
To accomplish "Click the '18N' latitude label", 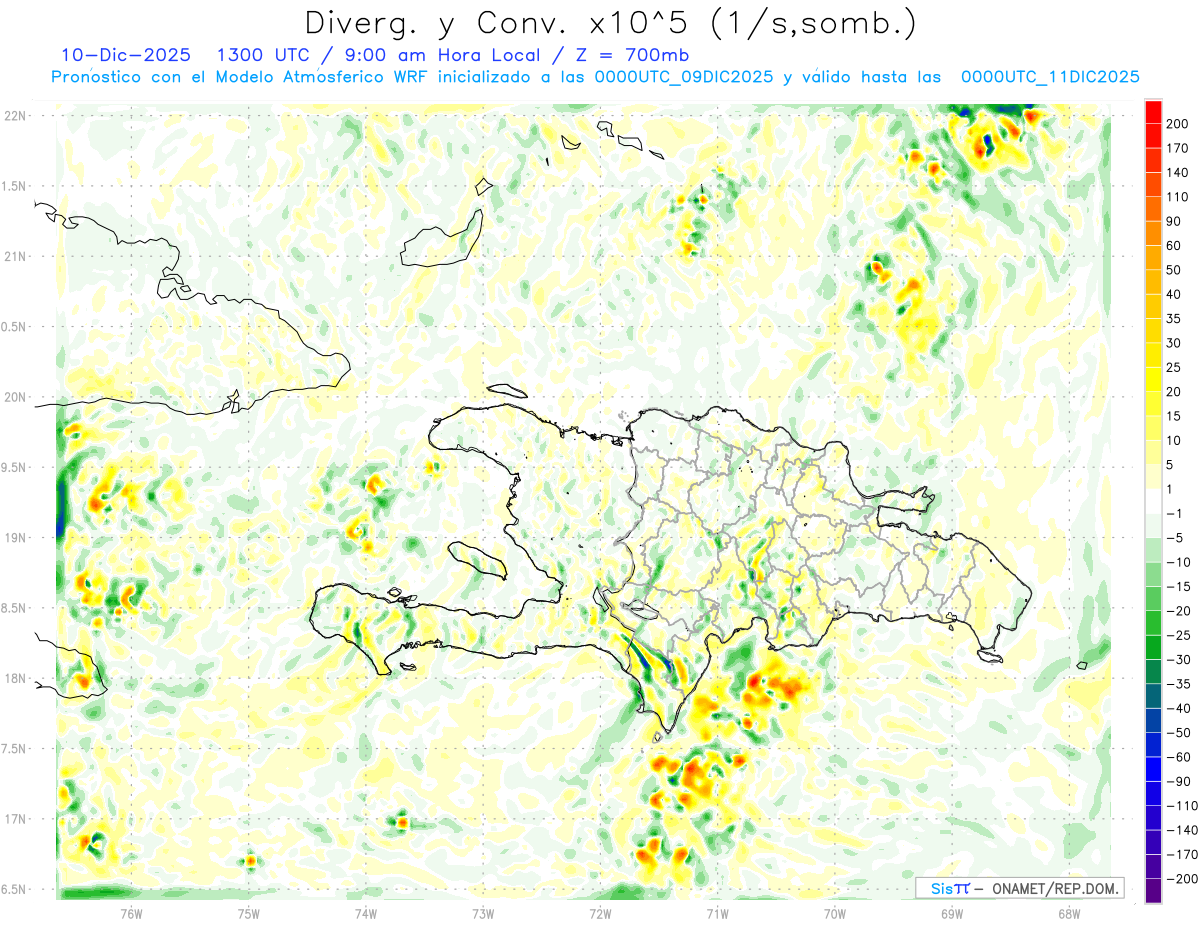I will pos(14,679).
